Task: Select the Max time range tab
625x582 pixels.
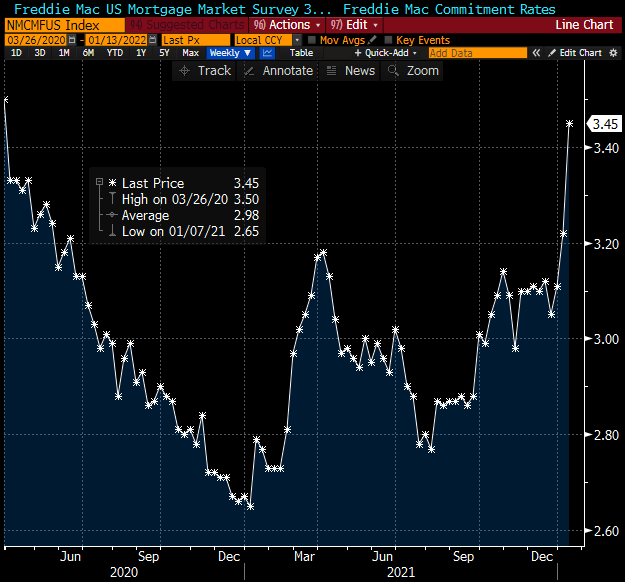Action: point(191,53)
